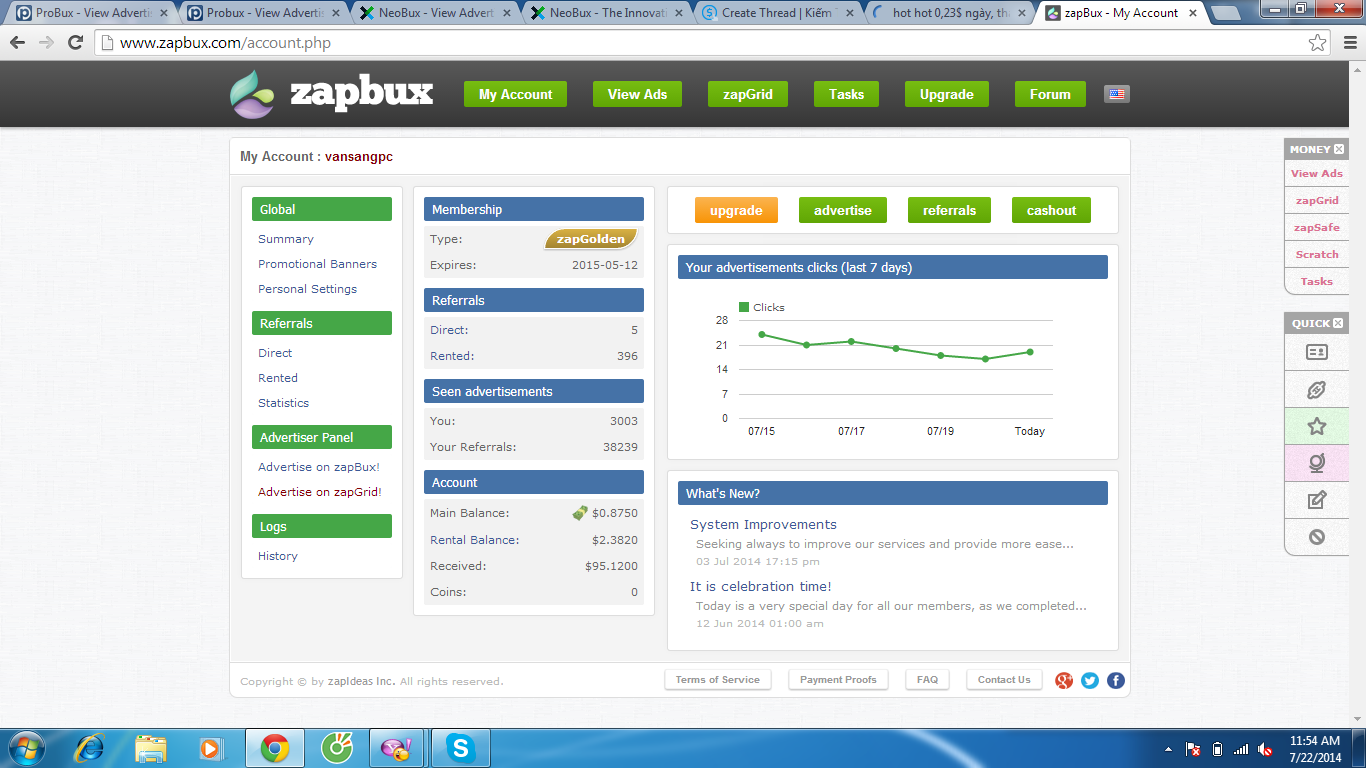Screen dimensions: 1366x768
Task: Click the browser forward arrow
Action: [x=46, y=43]
